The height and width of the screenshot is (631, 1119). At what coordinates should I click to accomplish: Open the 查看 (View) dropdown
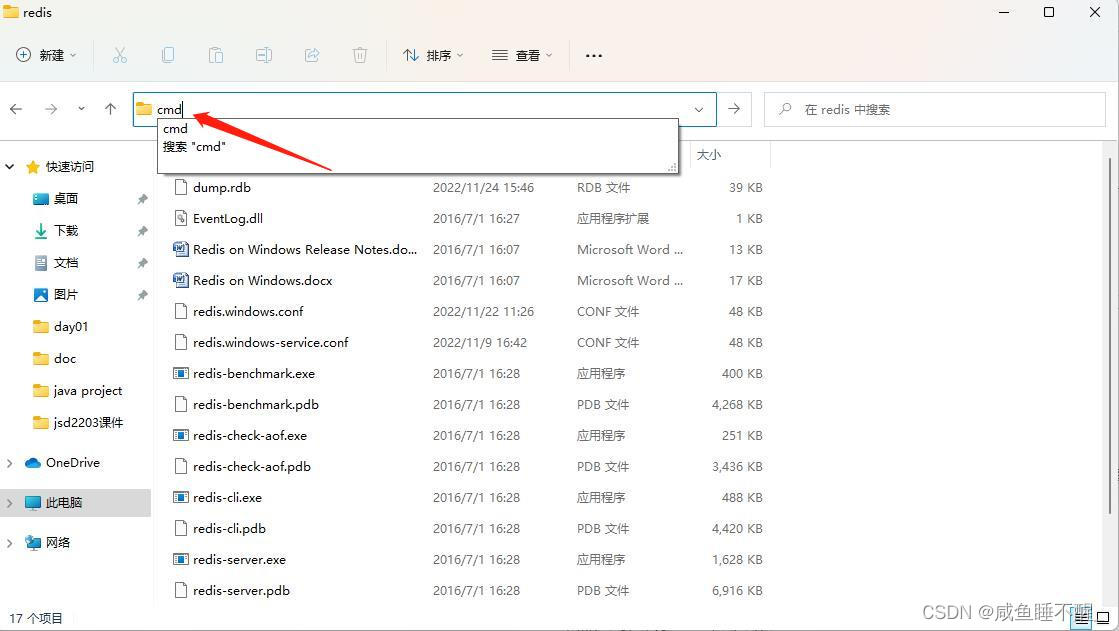pos(522,55)
